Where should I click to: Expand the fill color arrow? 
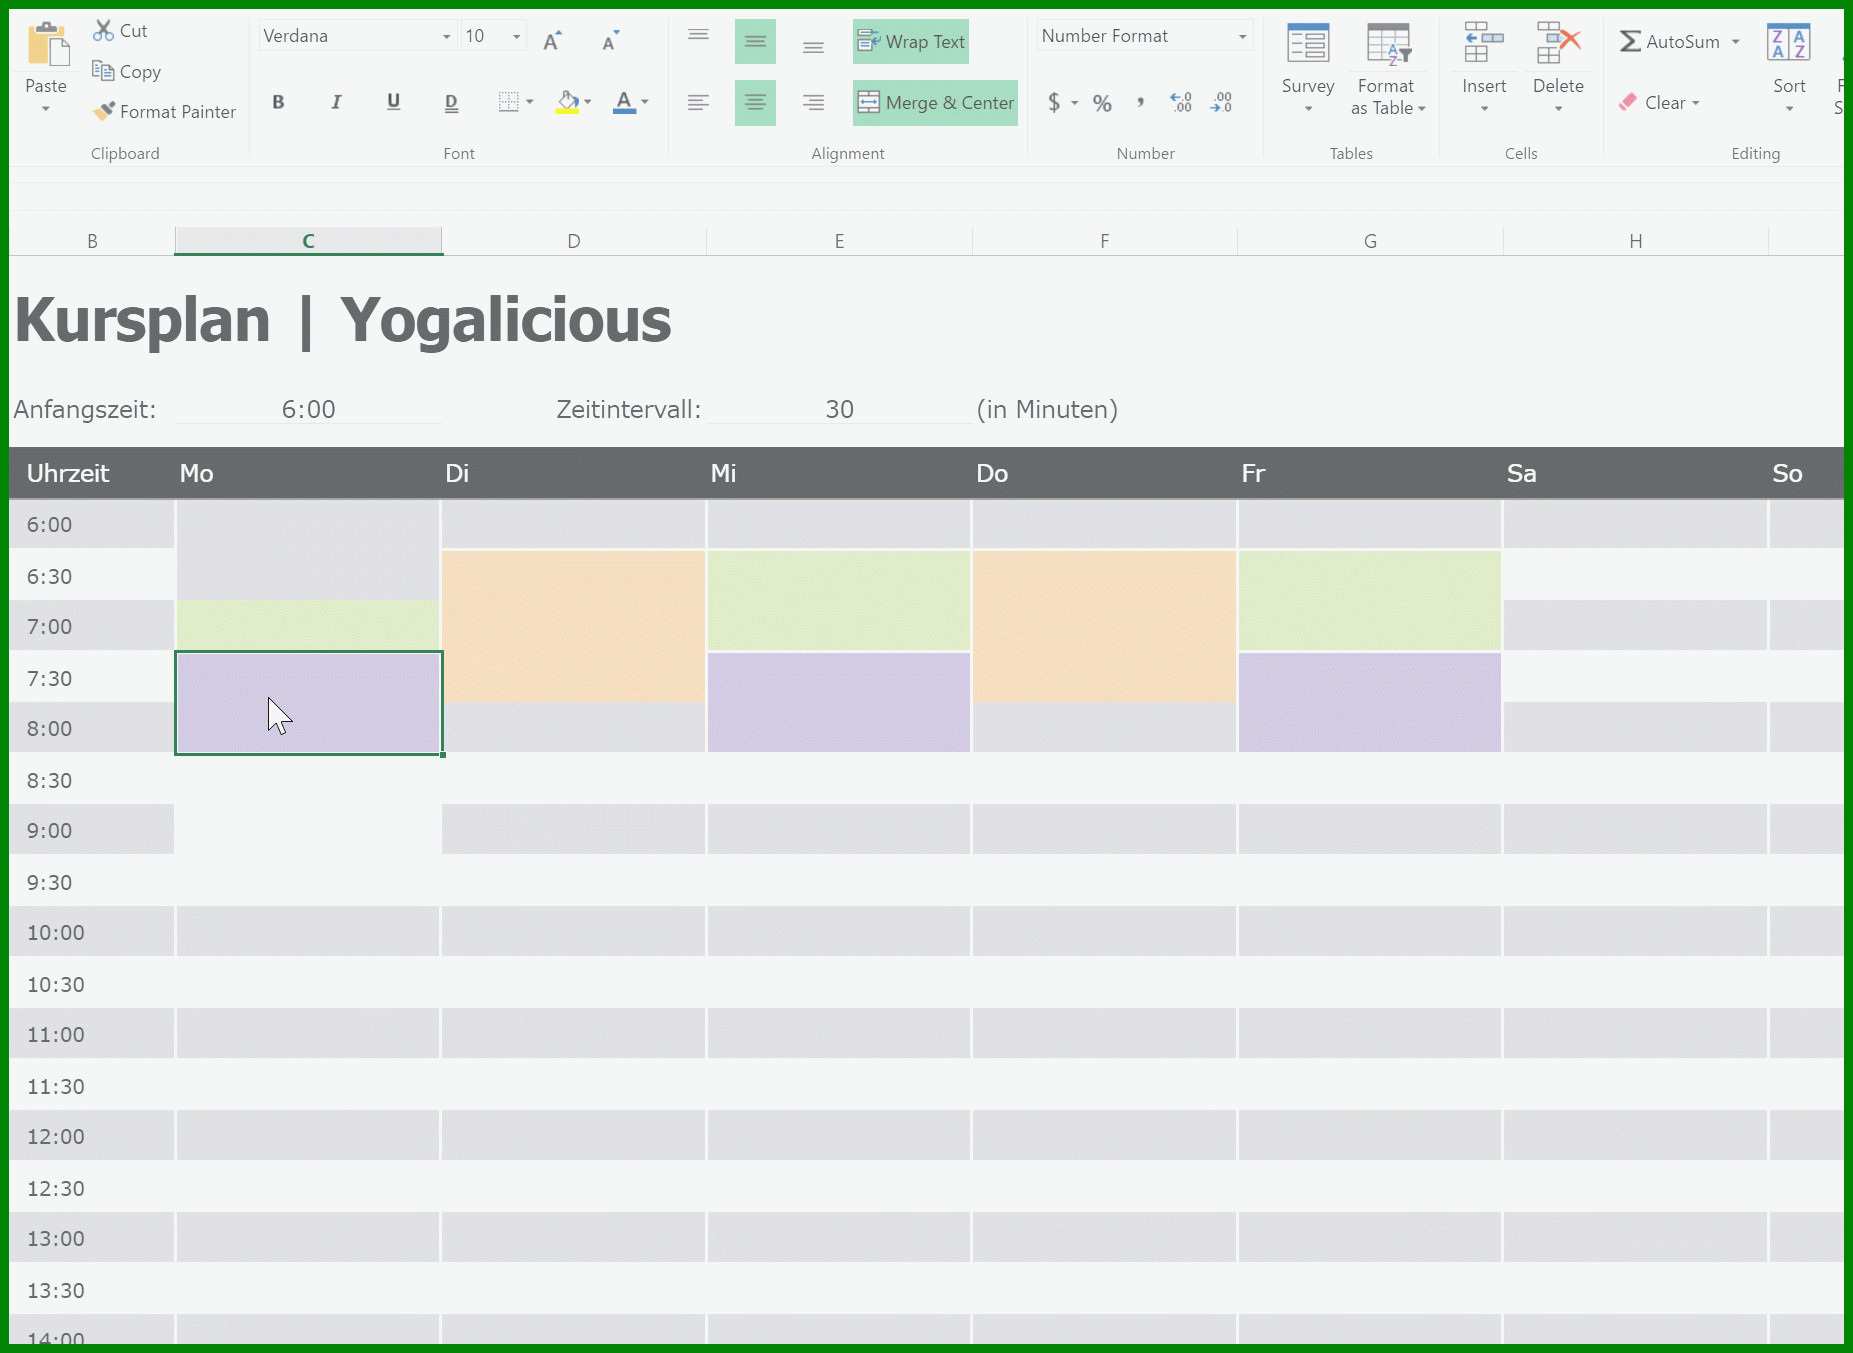pos(588,102)
